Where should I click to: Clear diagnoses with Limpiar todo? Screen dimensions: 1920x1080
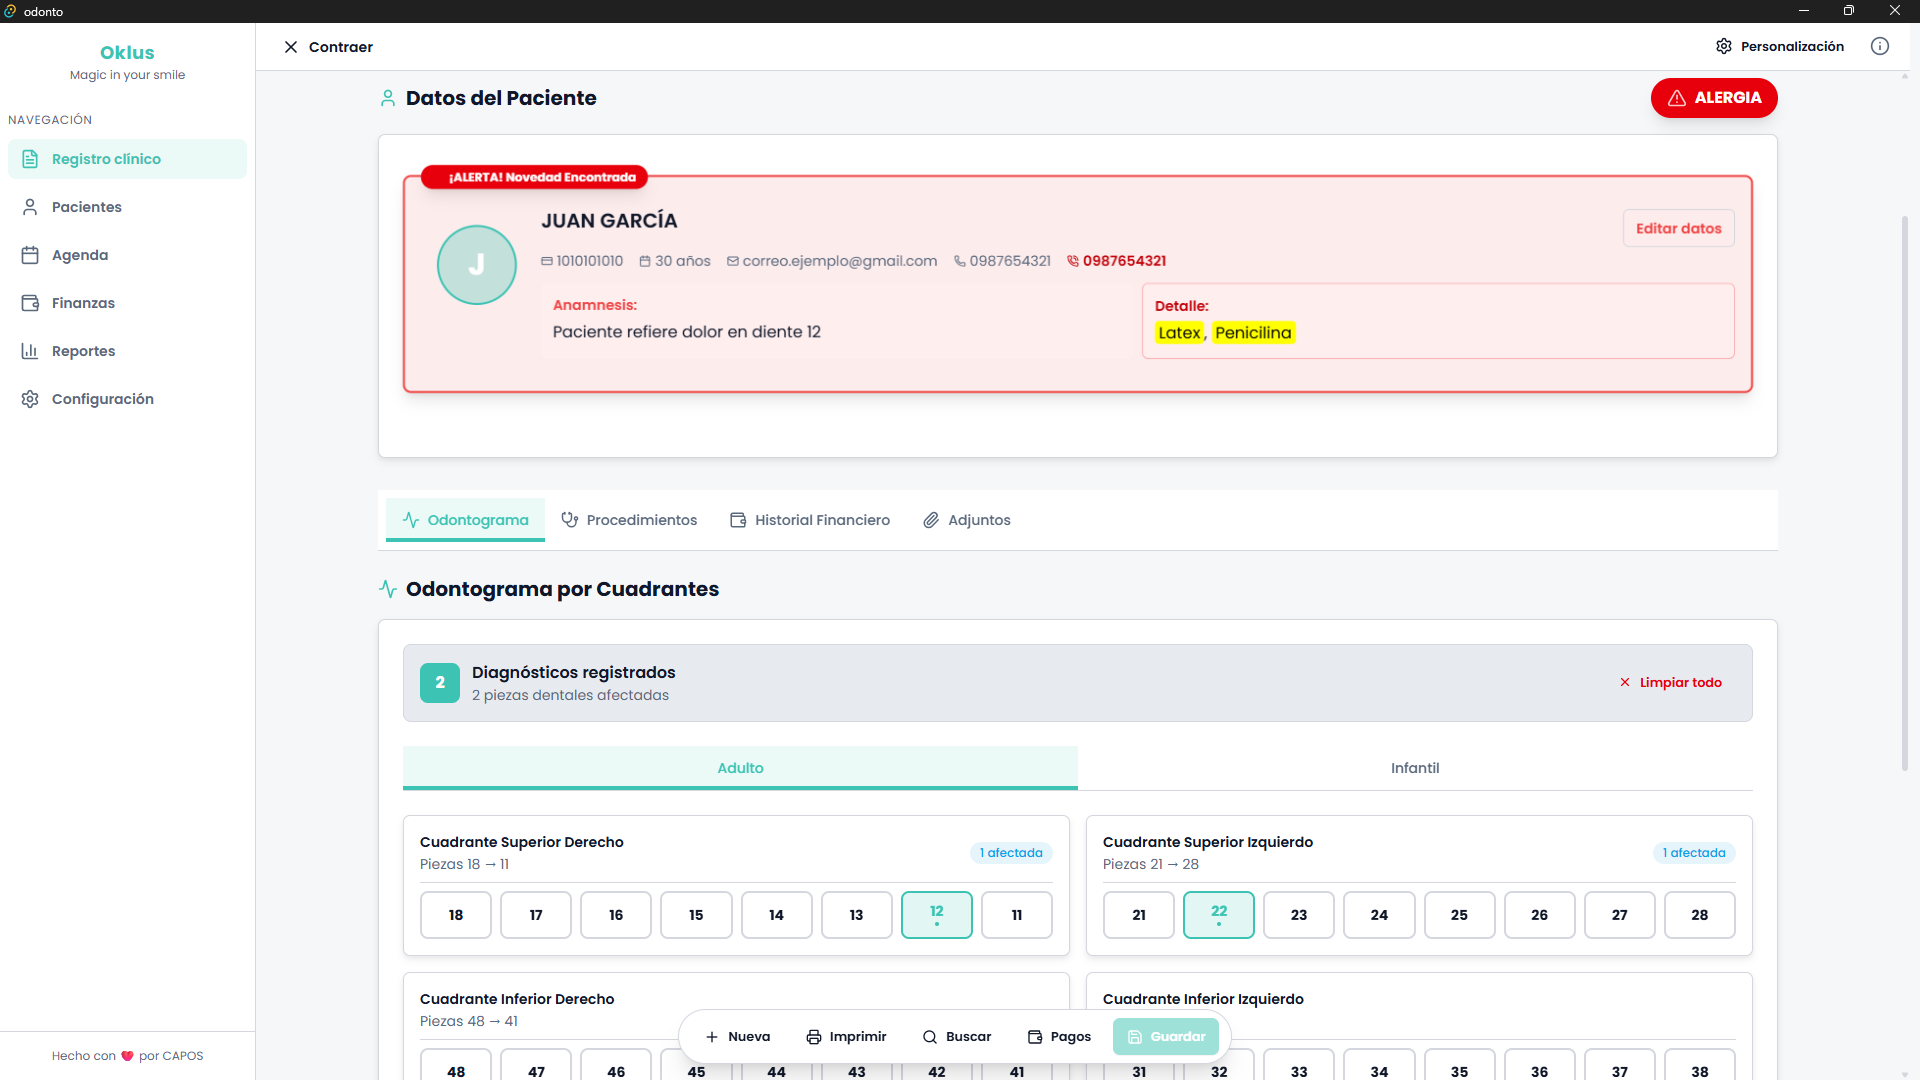point(1671,682)
